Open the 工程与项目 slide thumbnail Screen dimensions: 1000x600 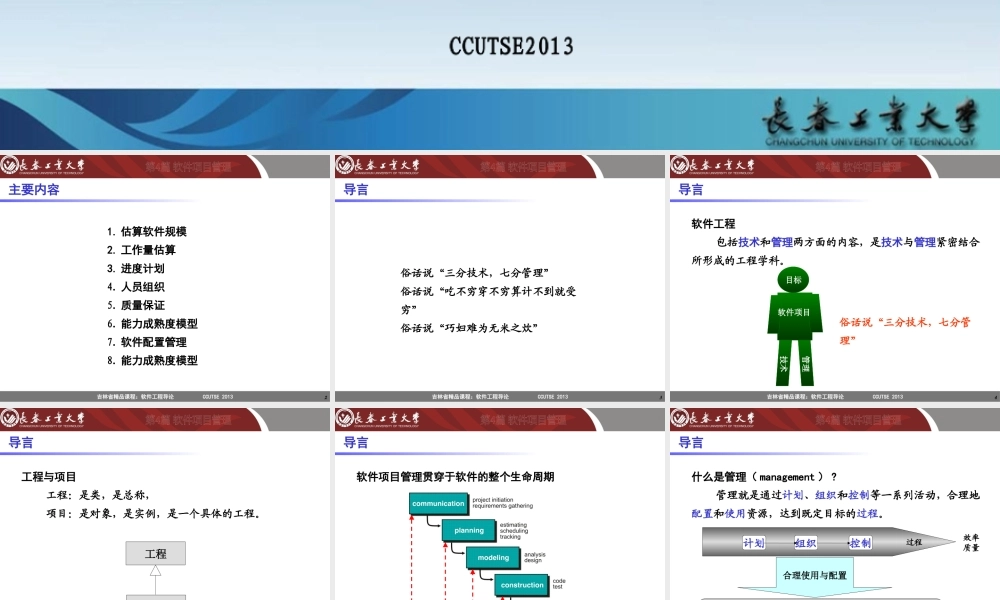[x=165, y=504]
